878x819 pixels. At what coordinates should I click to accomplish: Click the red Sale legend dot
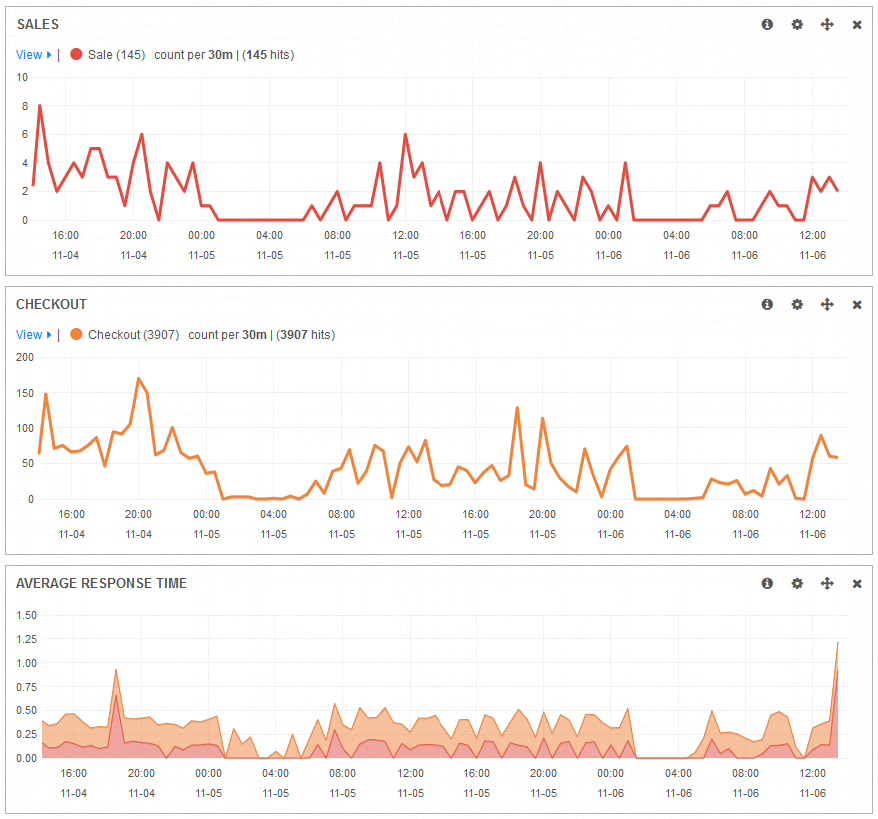[x=76, y=55]
